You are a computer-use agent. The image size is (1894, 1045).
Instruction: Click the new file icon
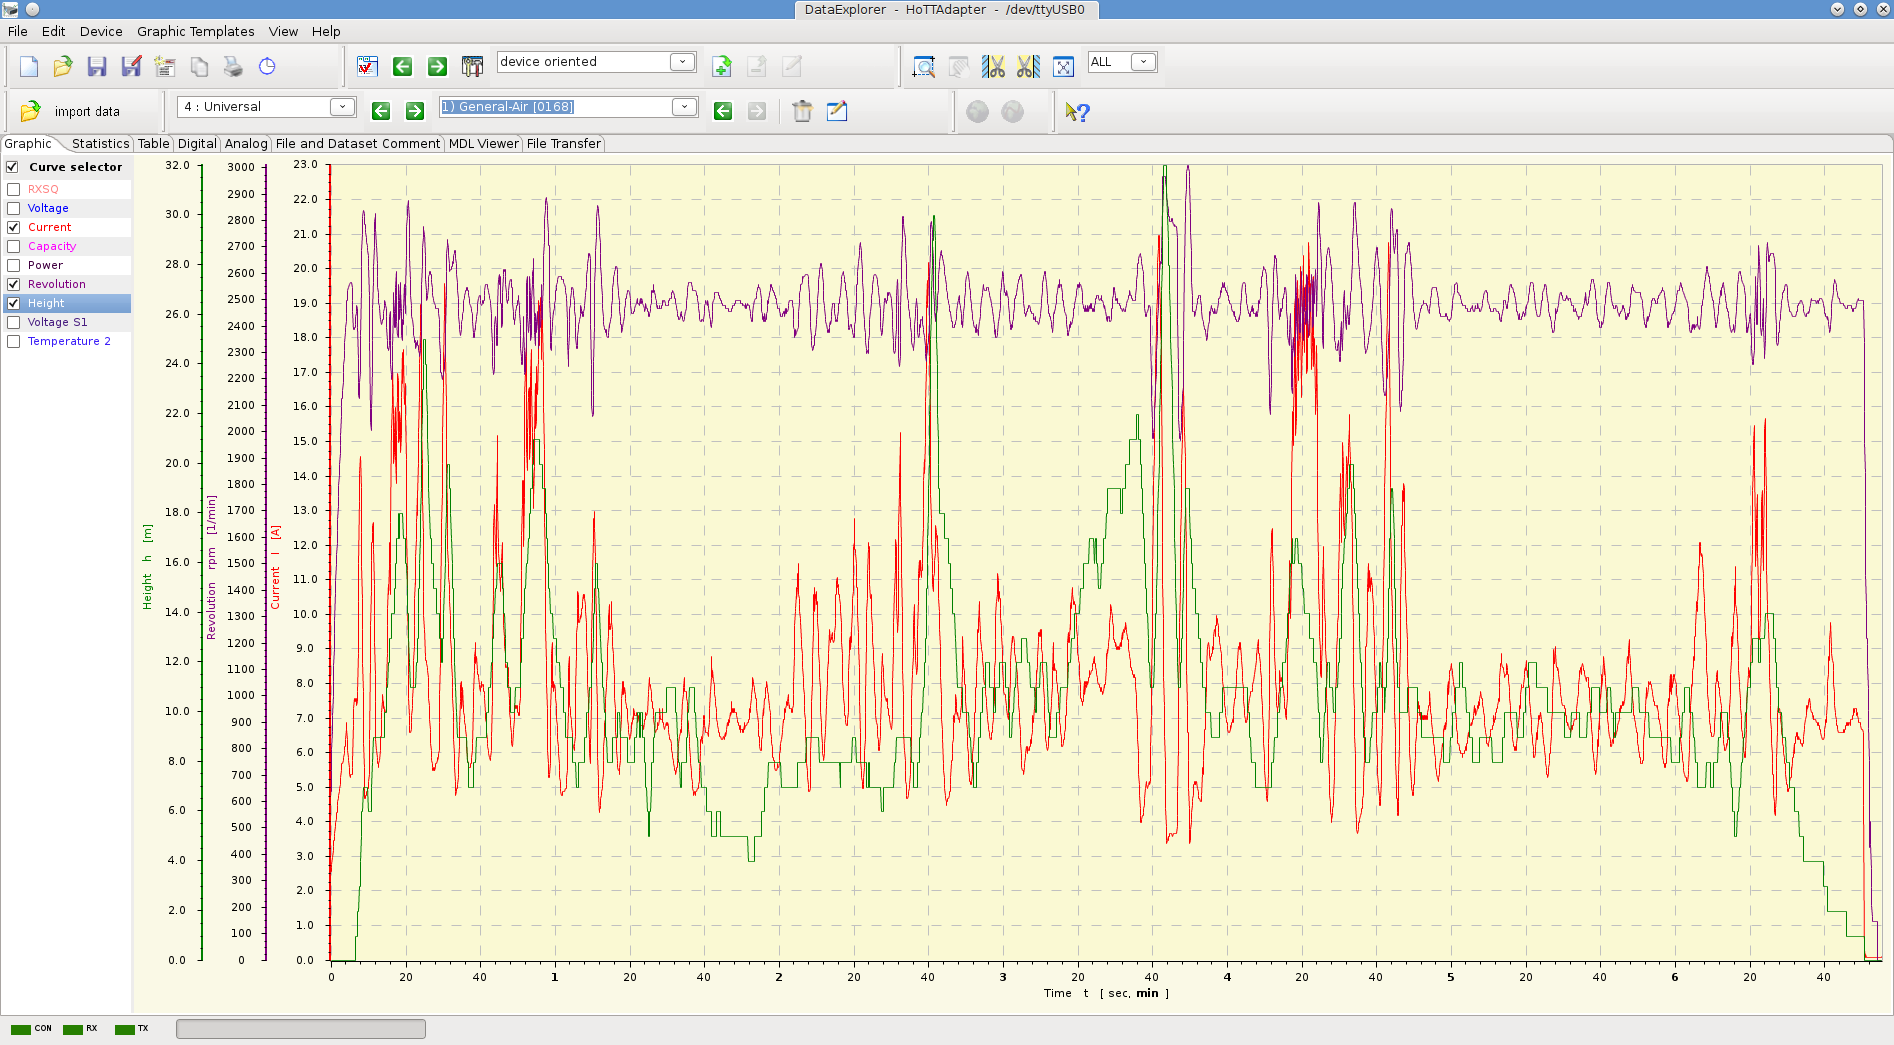pyautogui.click(x=29, y=67)
